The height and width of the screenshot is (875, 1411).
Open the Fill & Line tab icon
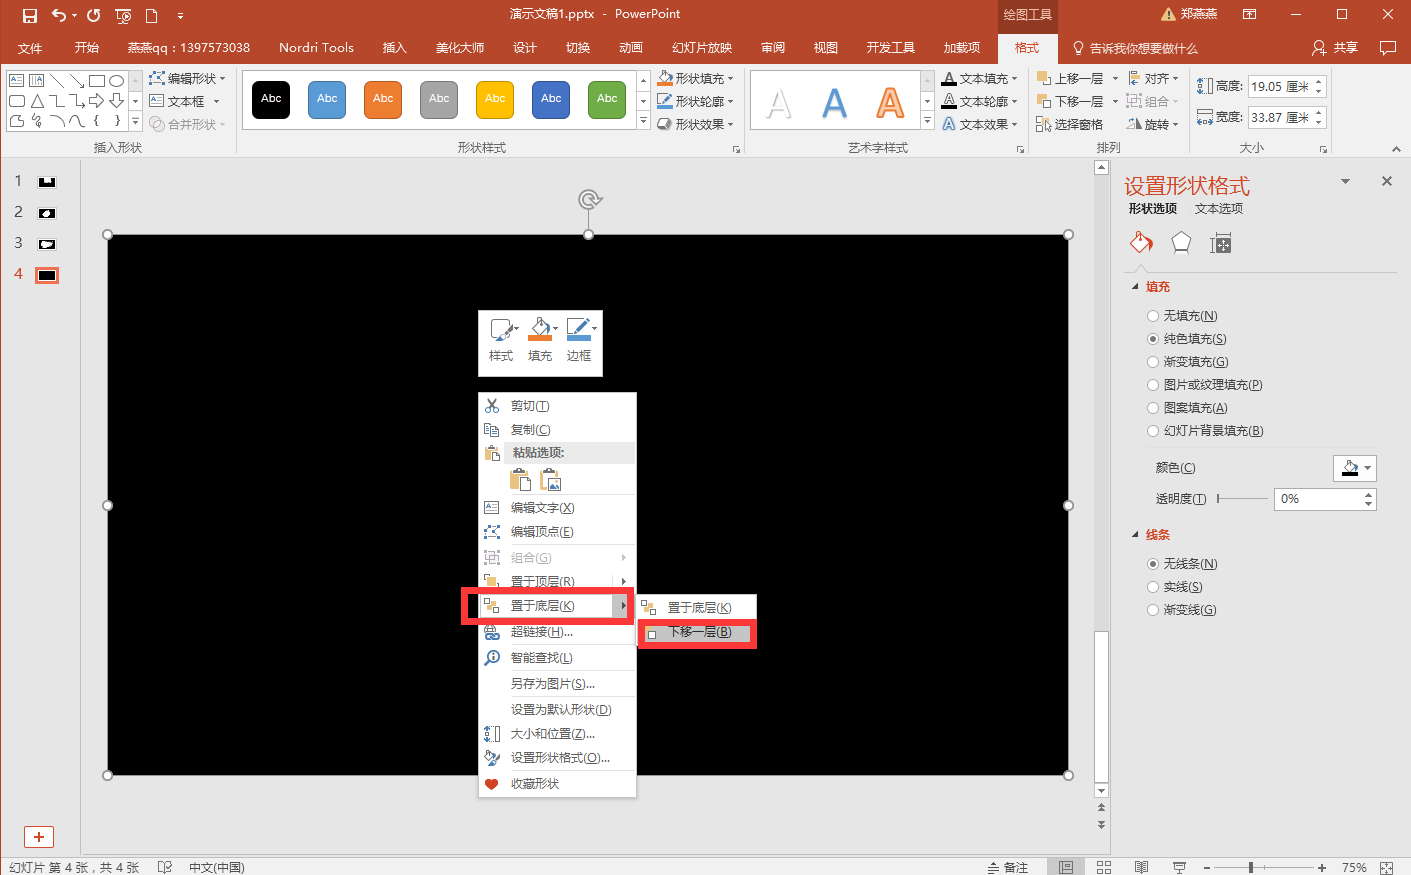click(x=1141, y=243)
